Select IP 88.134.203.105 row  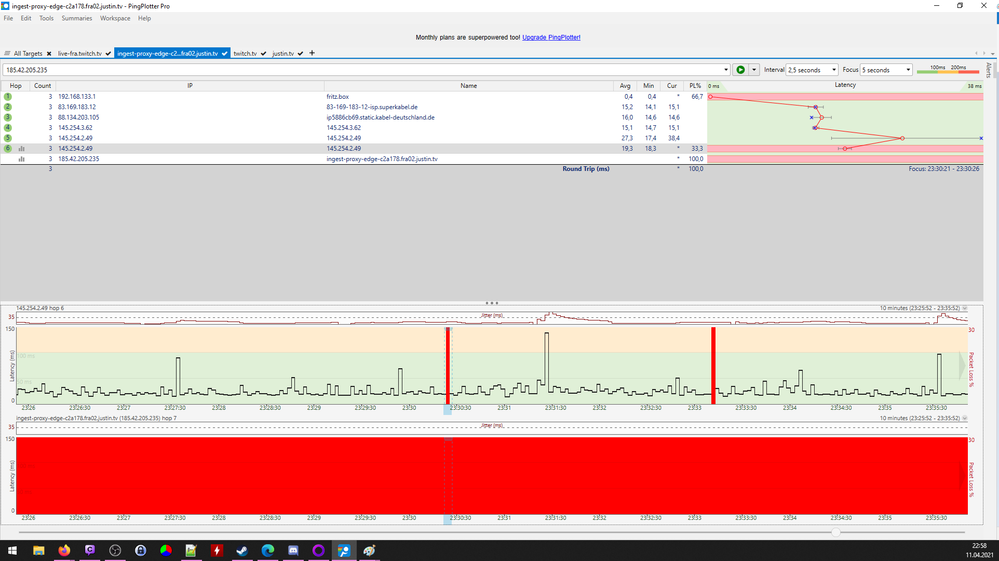[78, 117]
